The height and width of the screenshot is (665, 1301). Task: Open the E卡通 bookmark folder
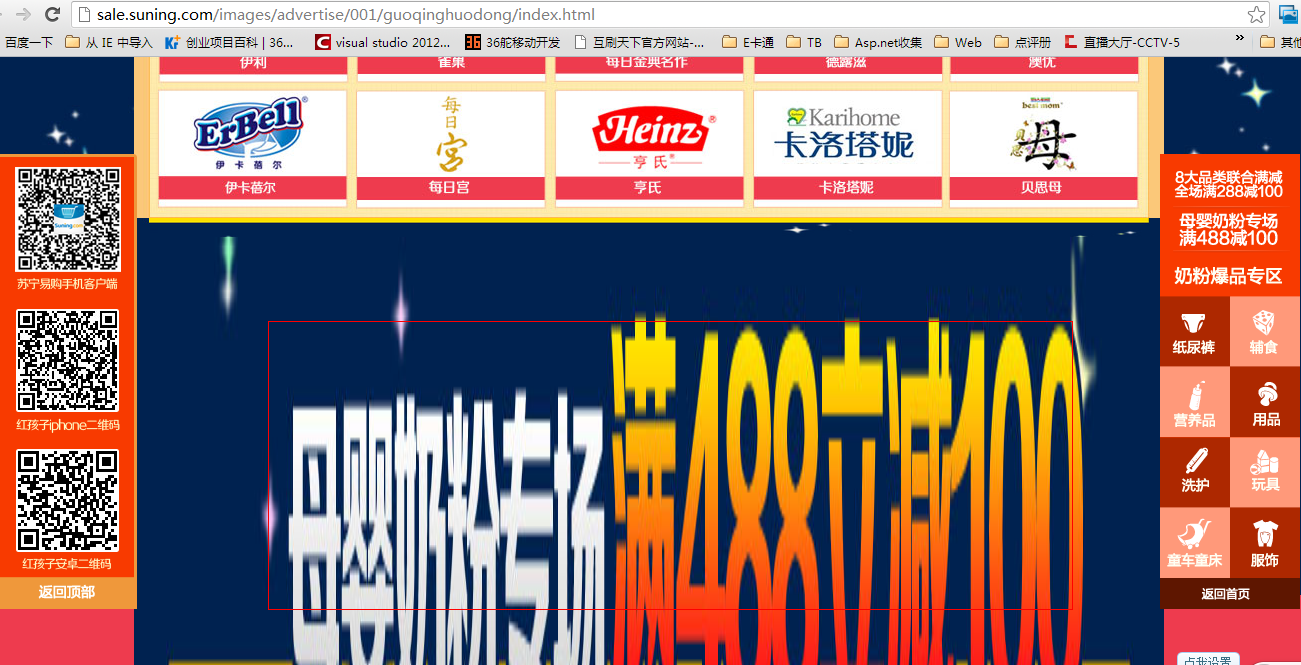click(x=747, y=42)
